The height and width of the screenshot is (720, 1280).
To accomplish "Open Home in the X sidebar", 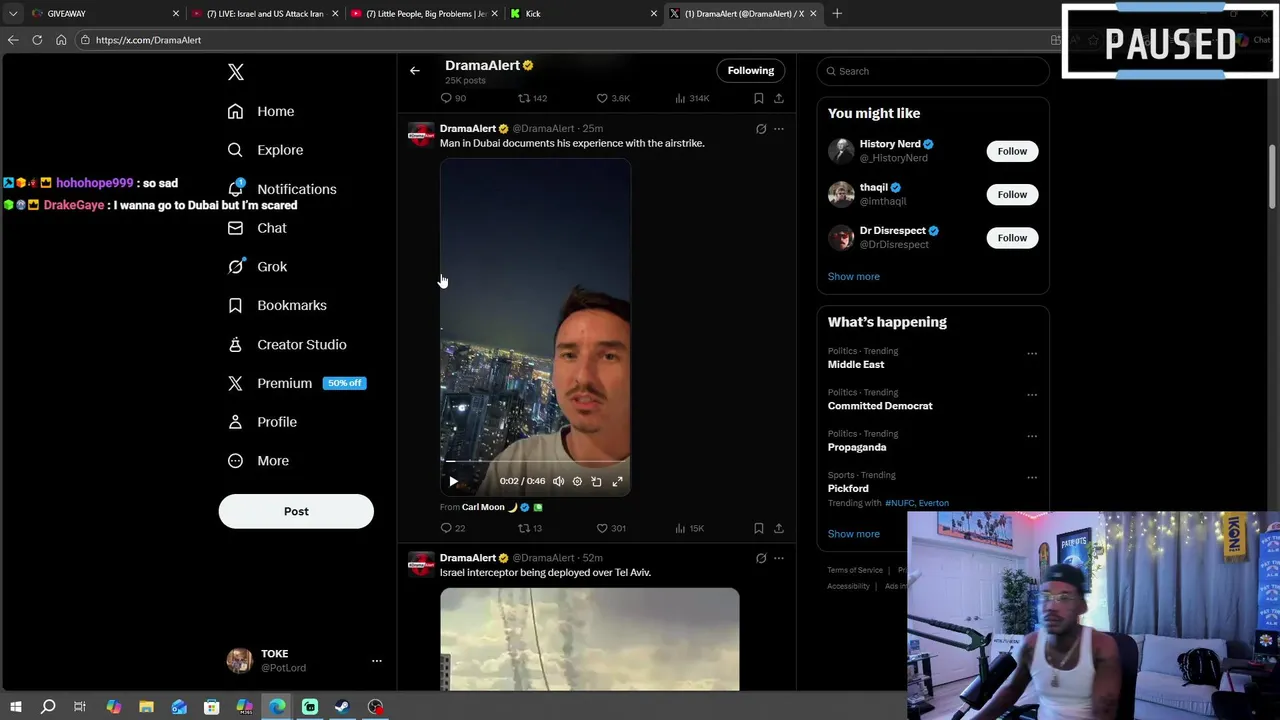I will (261, 111).
